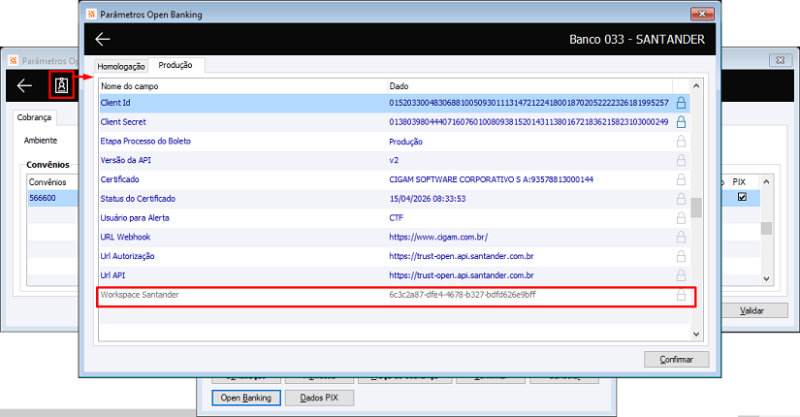Select the Client Secret row label
Viewport: 800px width, 417px height.
tap(123, 122)
